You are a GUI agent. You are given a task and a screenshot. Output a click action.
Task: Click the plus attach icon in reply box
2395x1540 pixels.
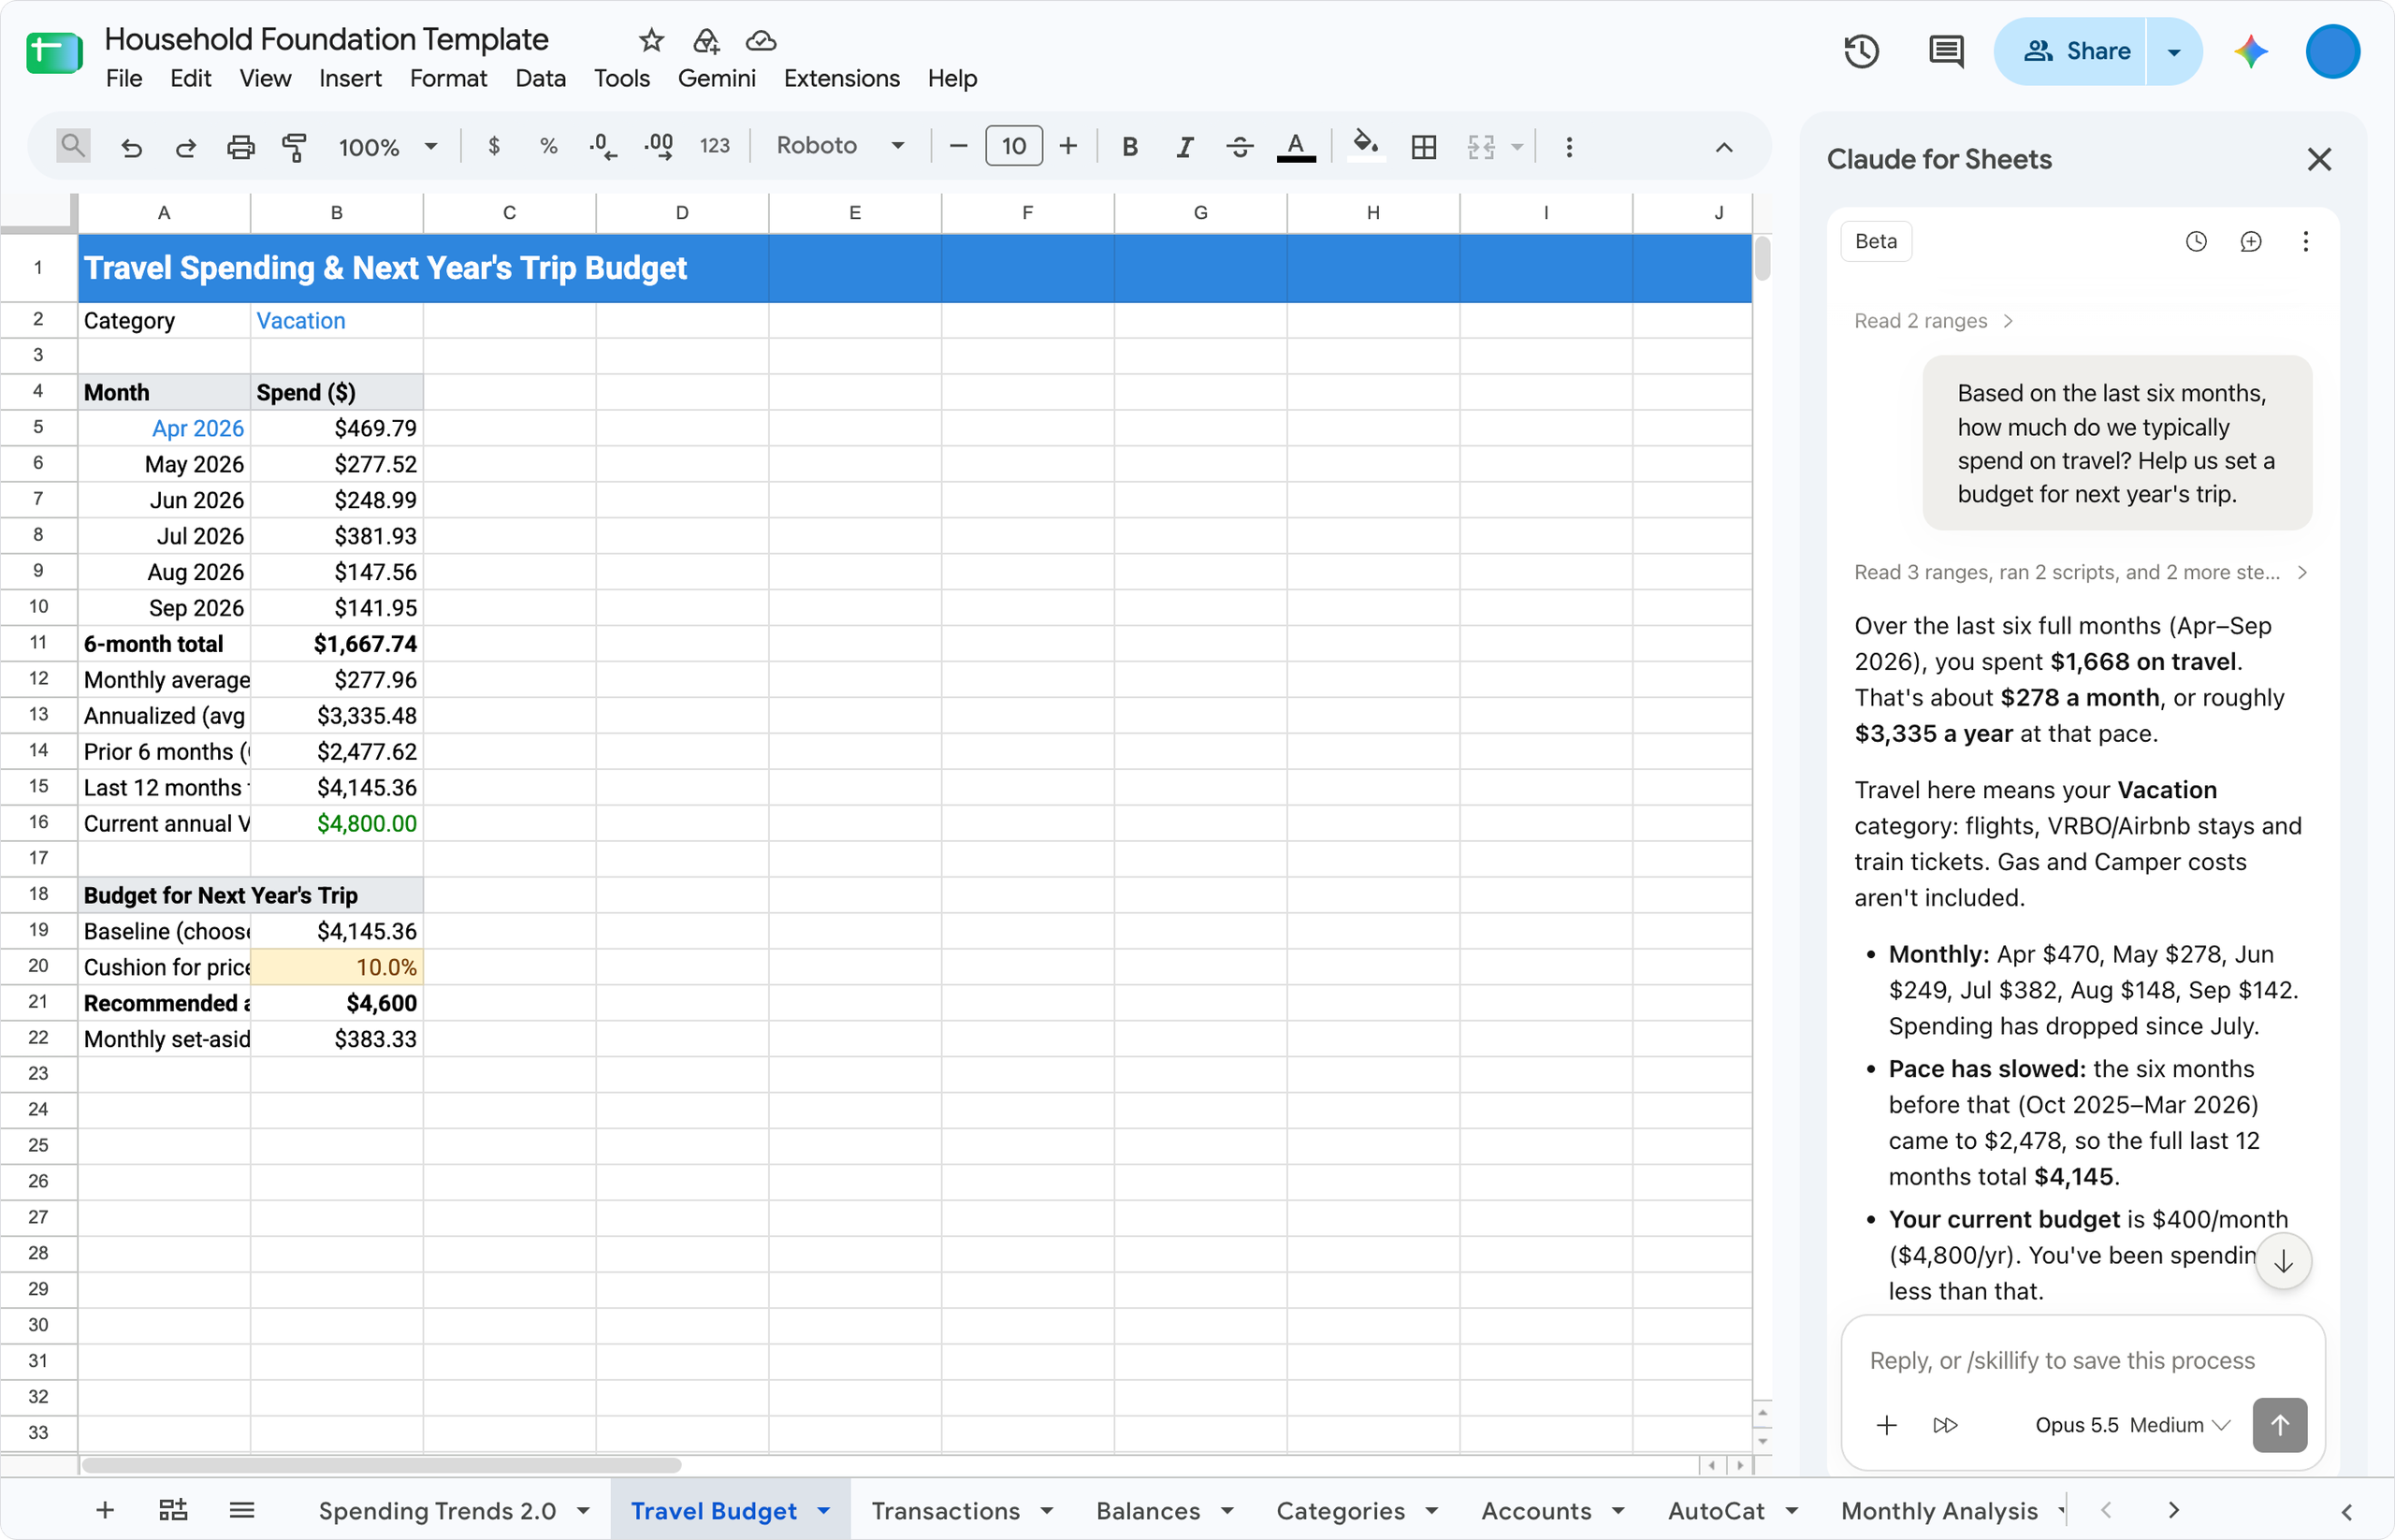pos(1886,1424)
